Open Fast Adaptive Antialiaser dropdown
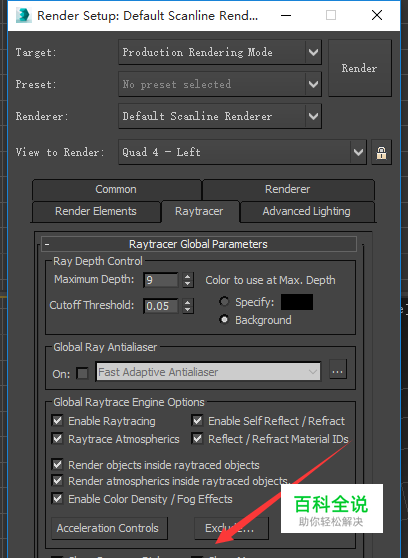This screenshot has width=408, height=558. coord(208,372)
